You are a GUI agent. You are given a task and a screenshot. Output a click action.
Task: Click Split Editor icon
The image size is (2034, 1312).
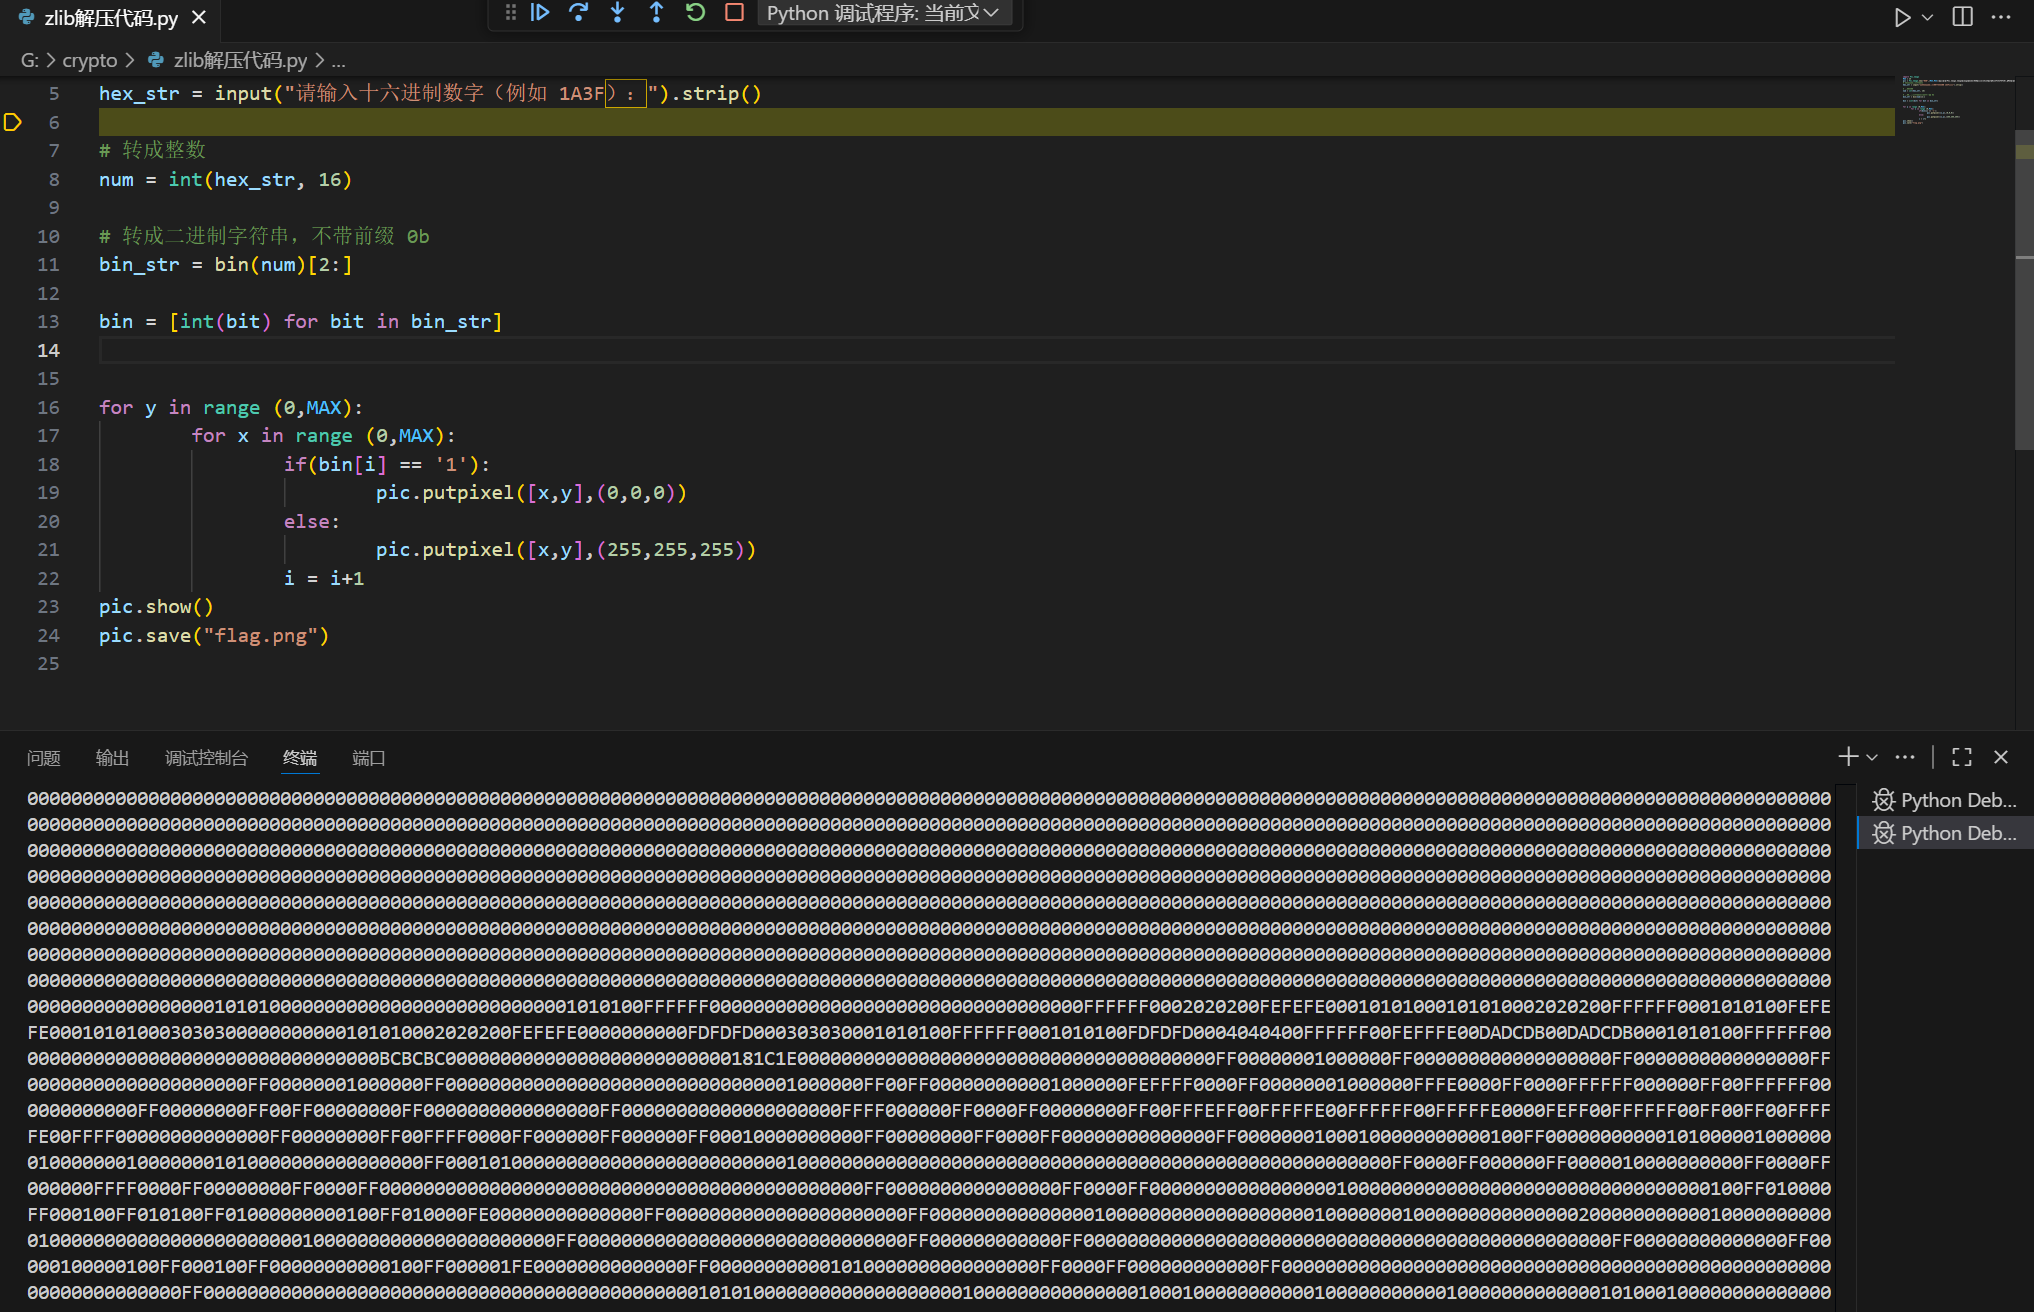coord(1962,17)
